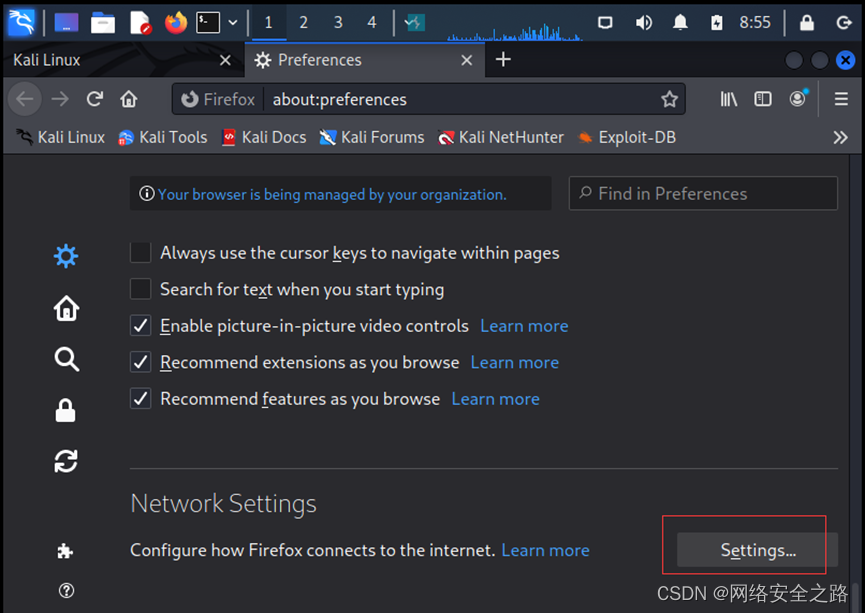The image size is (865, 613).
Task: Click the 8:55 clock
Action: coord(755,23)
